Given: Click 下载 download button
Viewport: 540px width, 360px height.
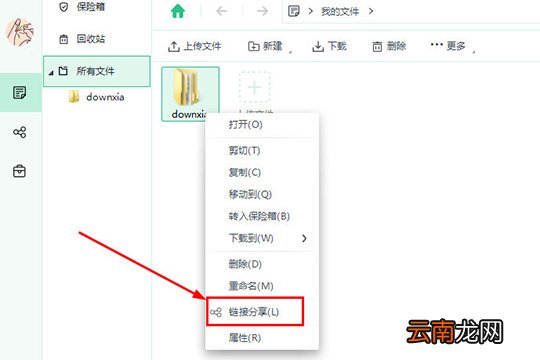Looking at the screenshot, I should pyautogui.click(x=329, y=46).
